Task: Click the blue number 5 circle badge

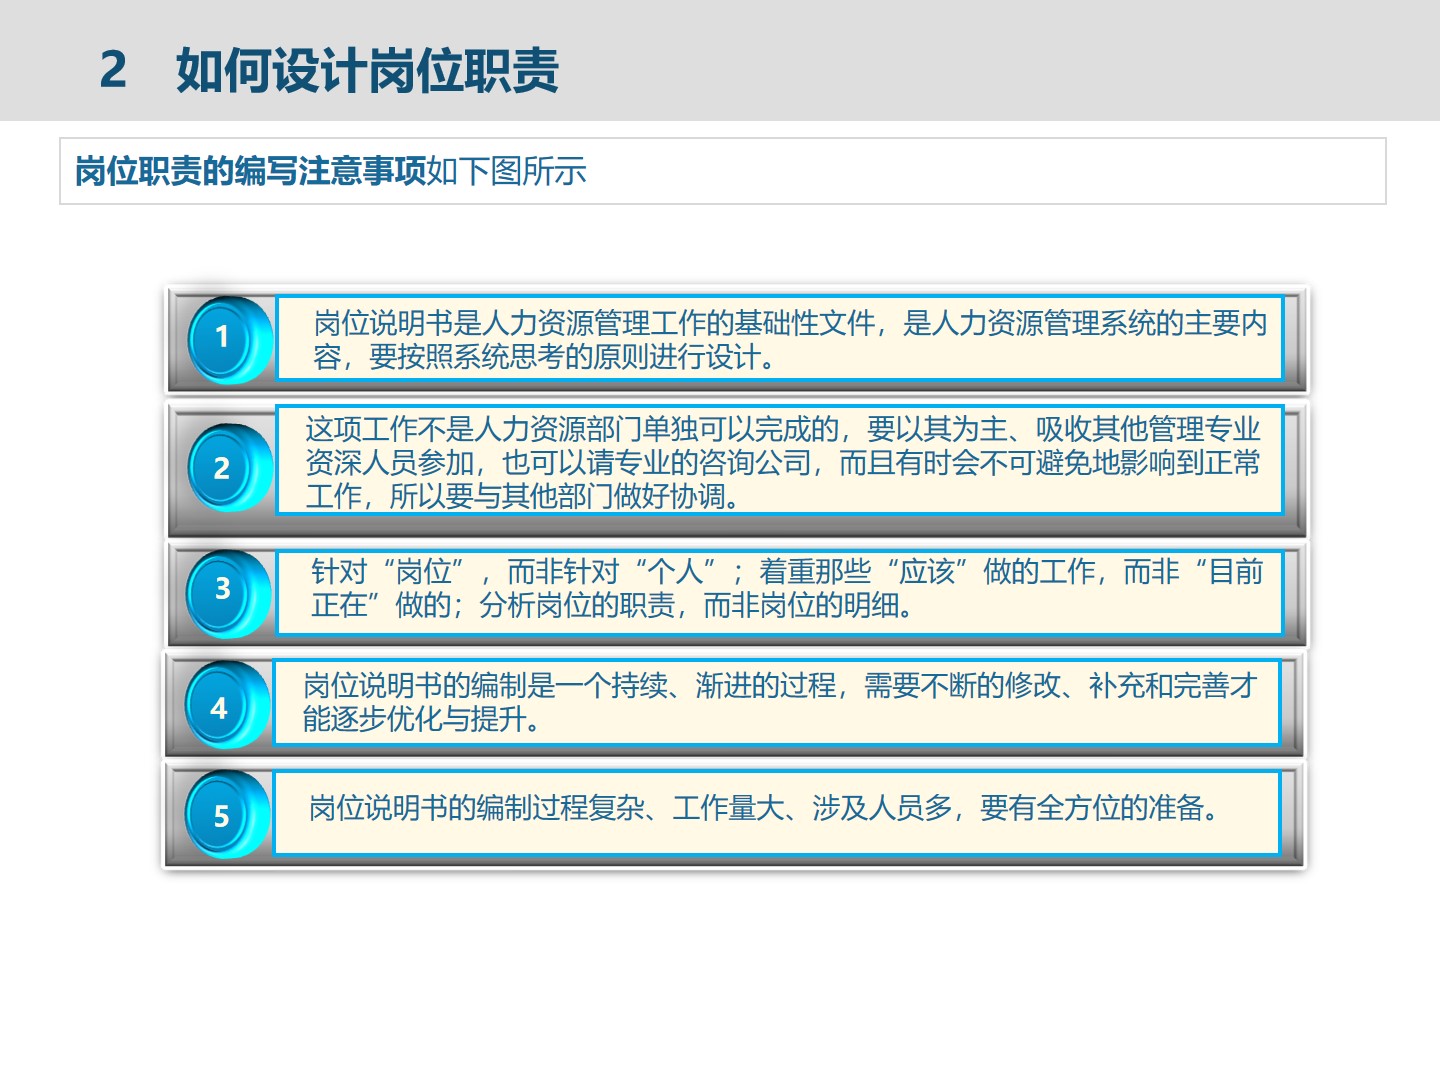Action: click(x=227, y=815)
